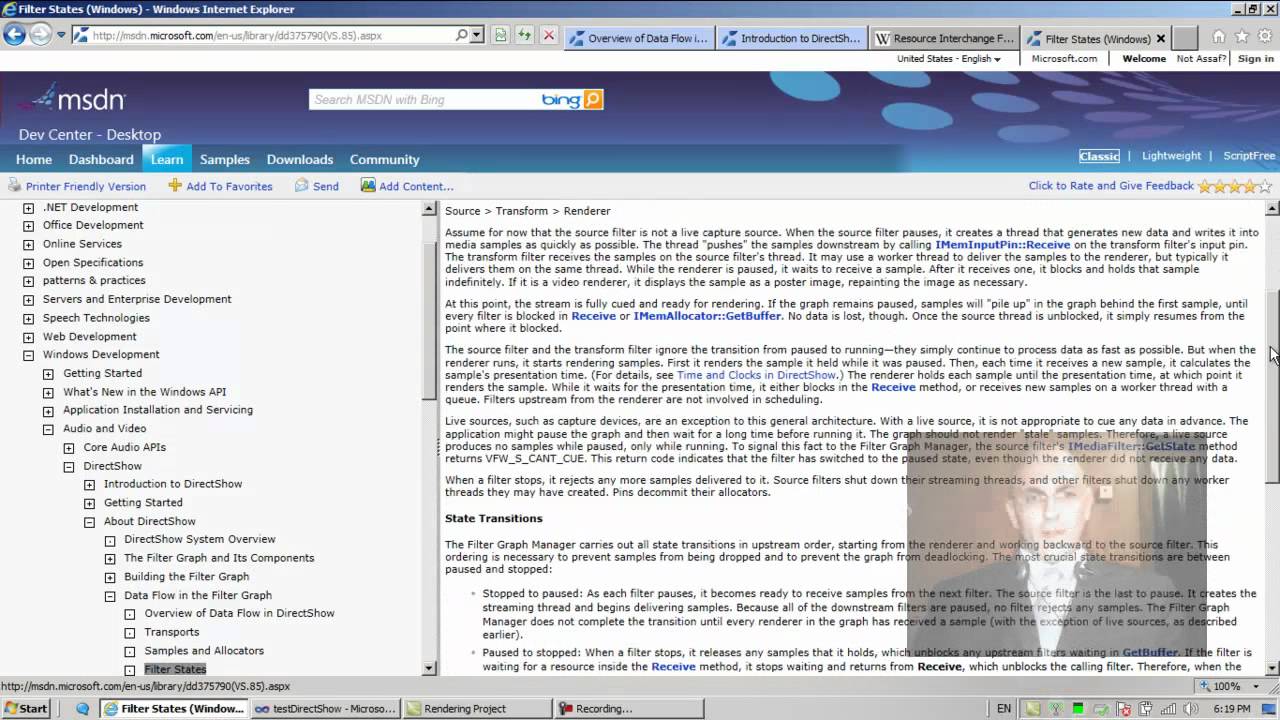Screen dimensions: 1280x720
Task: Close the Filter States tab with X
Action: click(1161, 39)
